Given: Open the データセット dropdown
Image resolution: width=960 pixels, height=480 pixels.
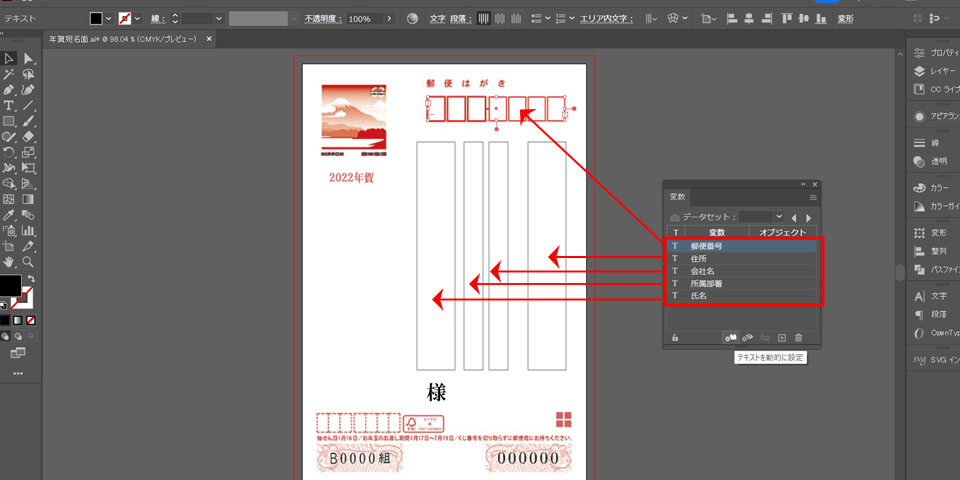Looking at the screenshot, I should [x=778, y=217].
